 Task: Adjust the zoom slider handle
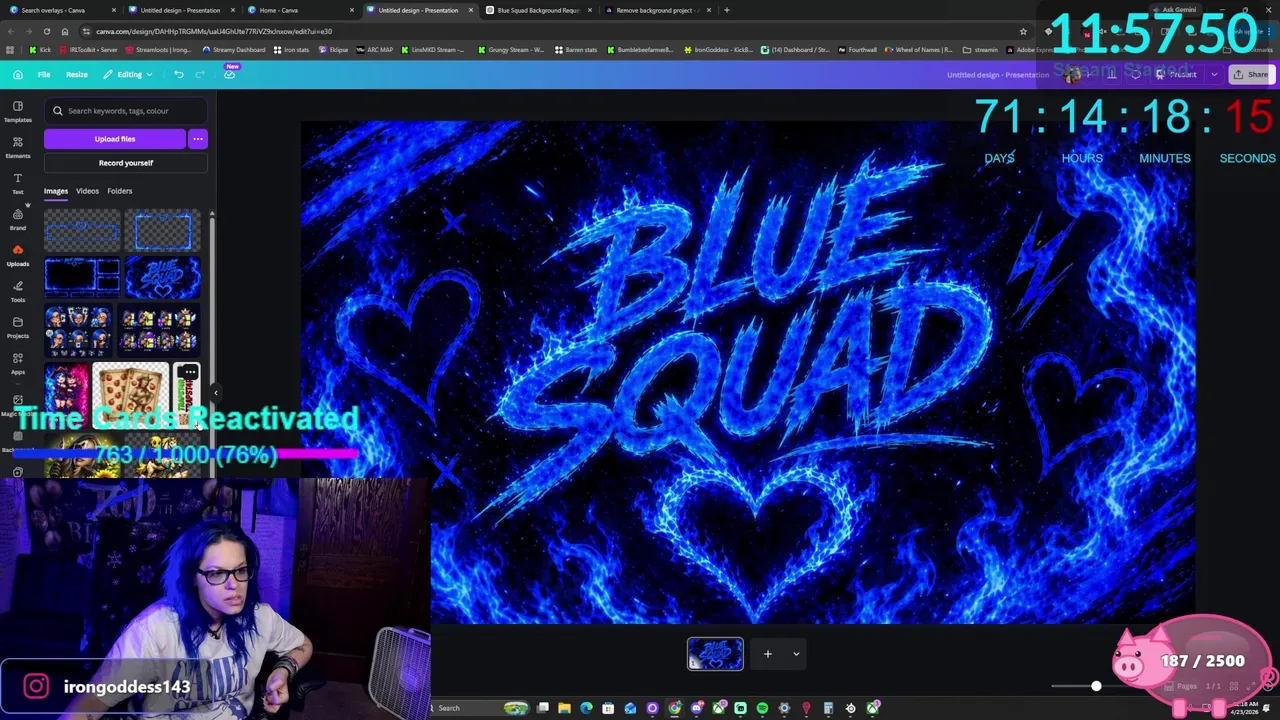(x=1096, y=686)
